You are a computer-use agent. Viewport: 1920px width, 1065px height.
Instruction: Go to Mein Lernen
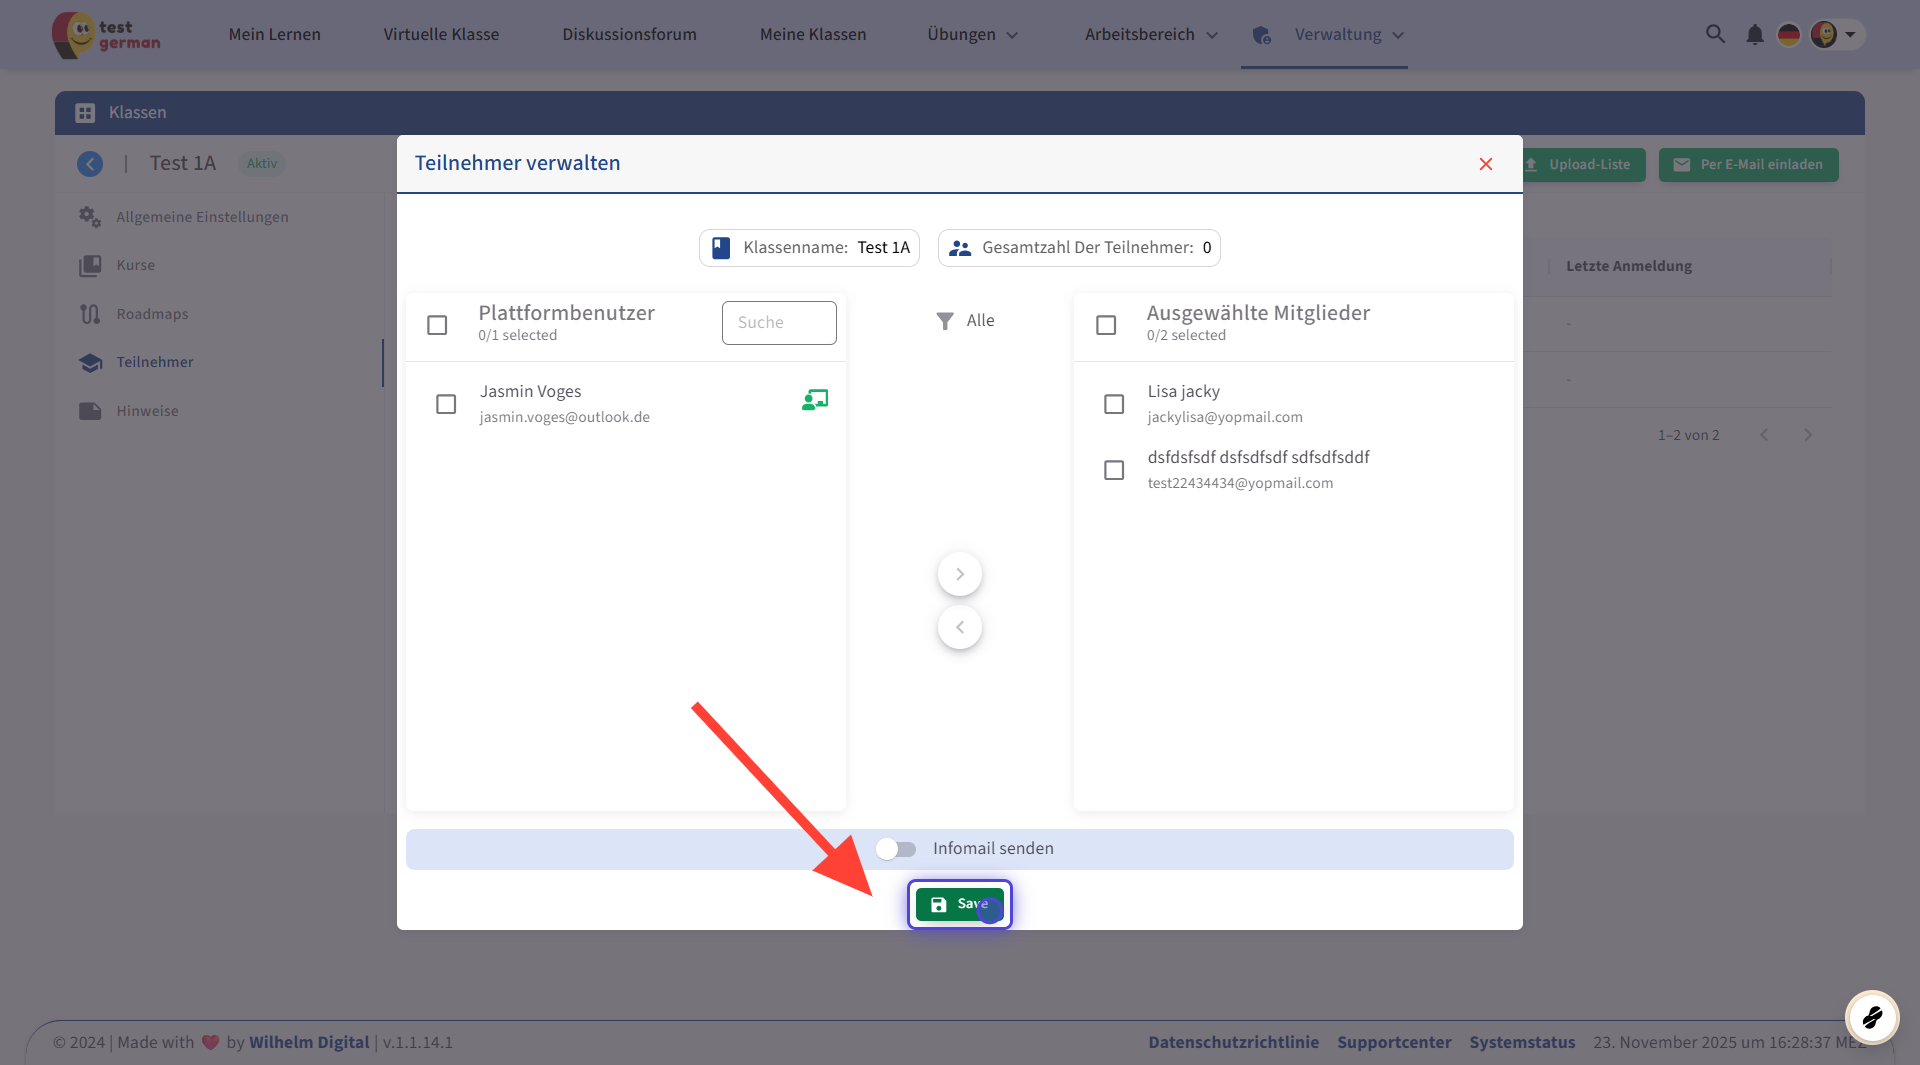(x=274, y=35)
